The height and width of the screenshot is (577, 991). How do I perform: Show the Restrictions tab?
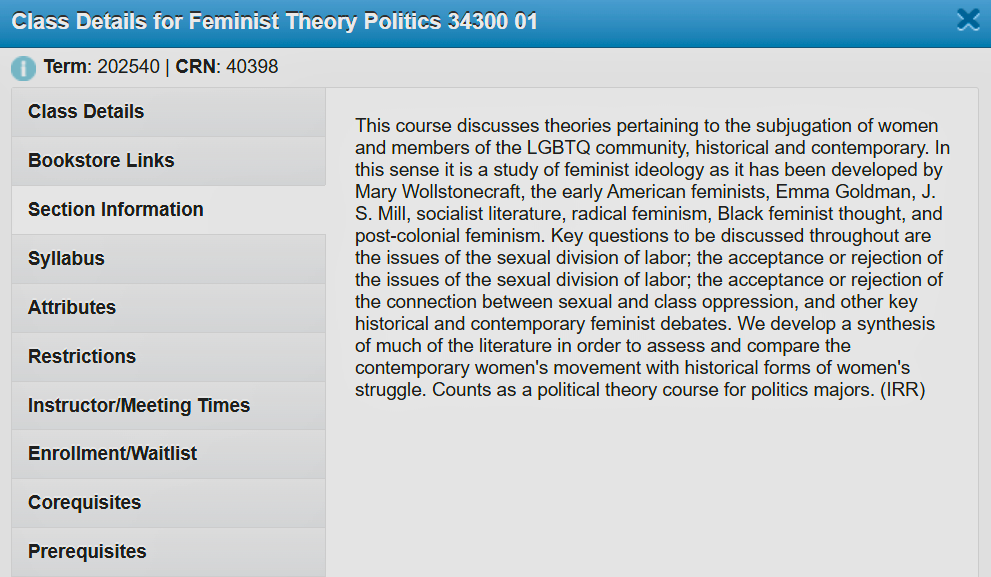(168, 356)
